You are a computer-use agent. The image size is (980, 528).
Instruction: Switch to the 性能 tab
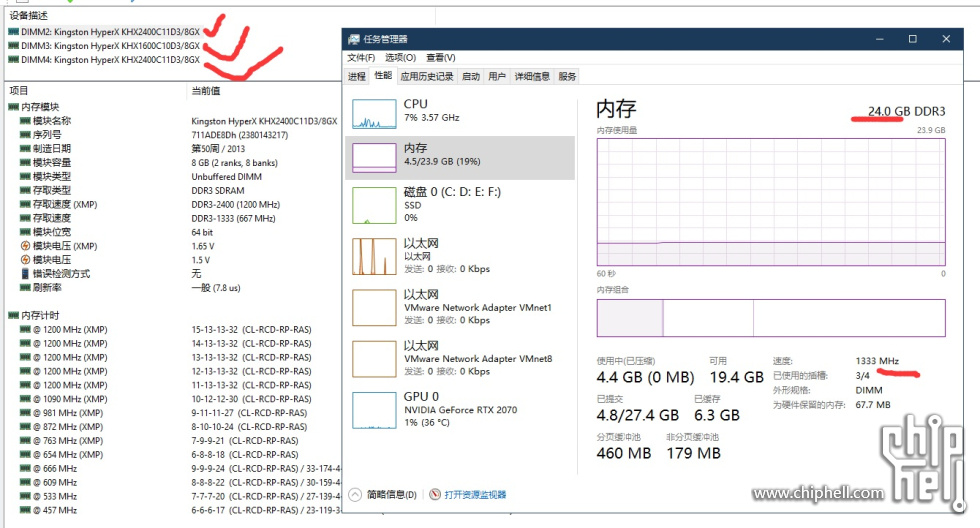click(382, 76)
